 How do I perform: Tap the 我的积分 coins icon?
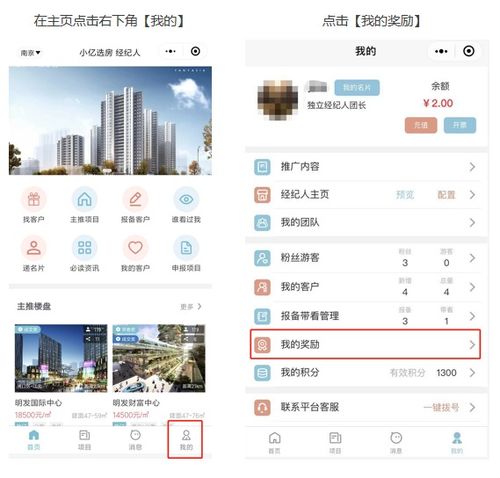point(262,373)
